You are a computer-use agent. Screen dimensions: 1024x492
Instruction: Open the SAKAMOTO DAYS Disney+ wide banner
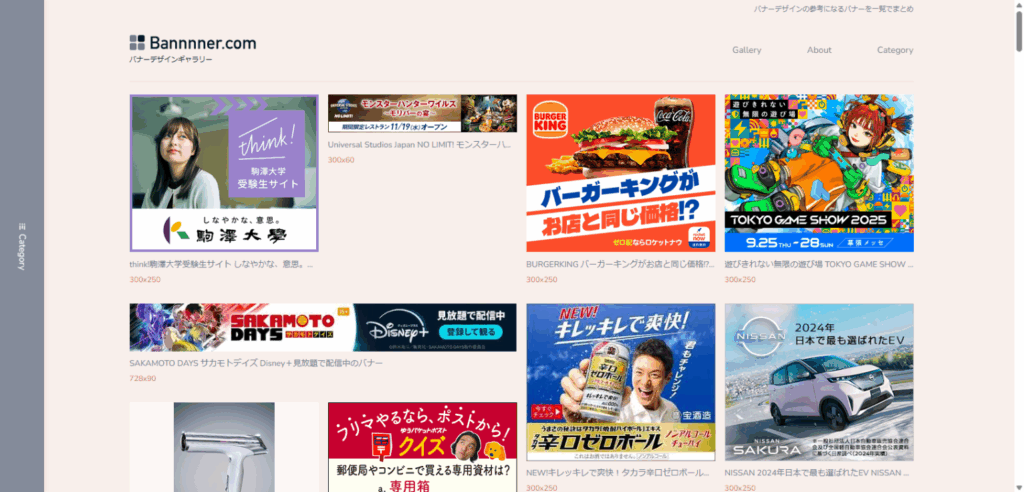323,328
